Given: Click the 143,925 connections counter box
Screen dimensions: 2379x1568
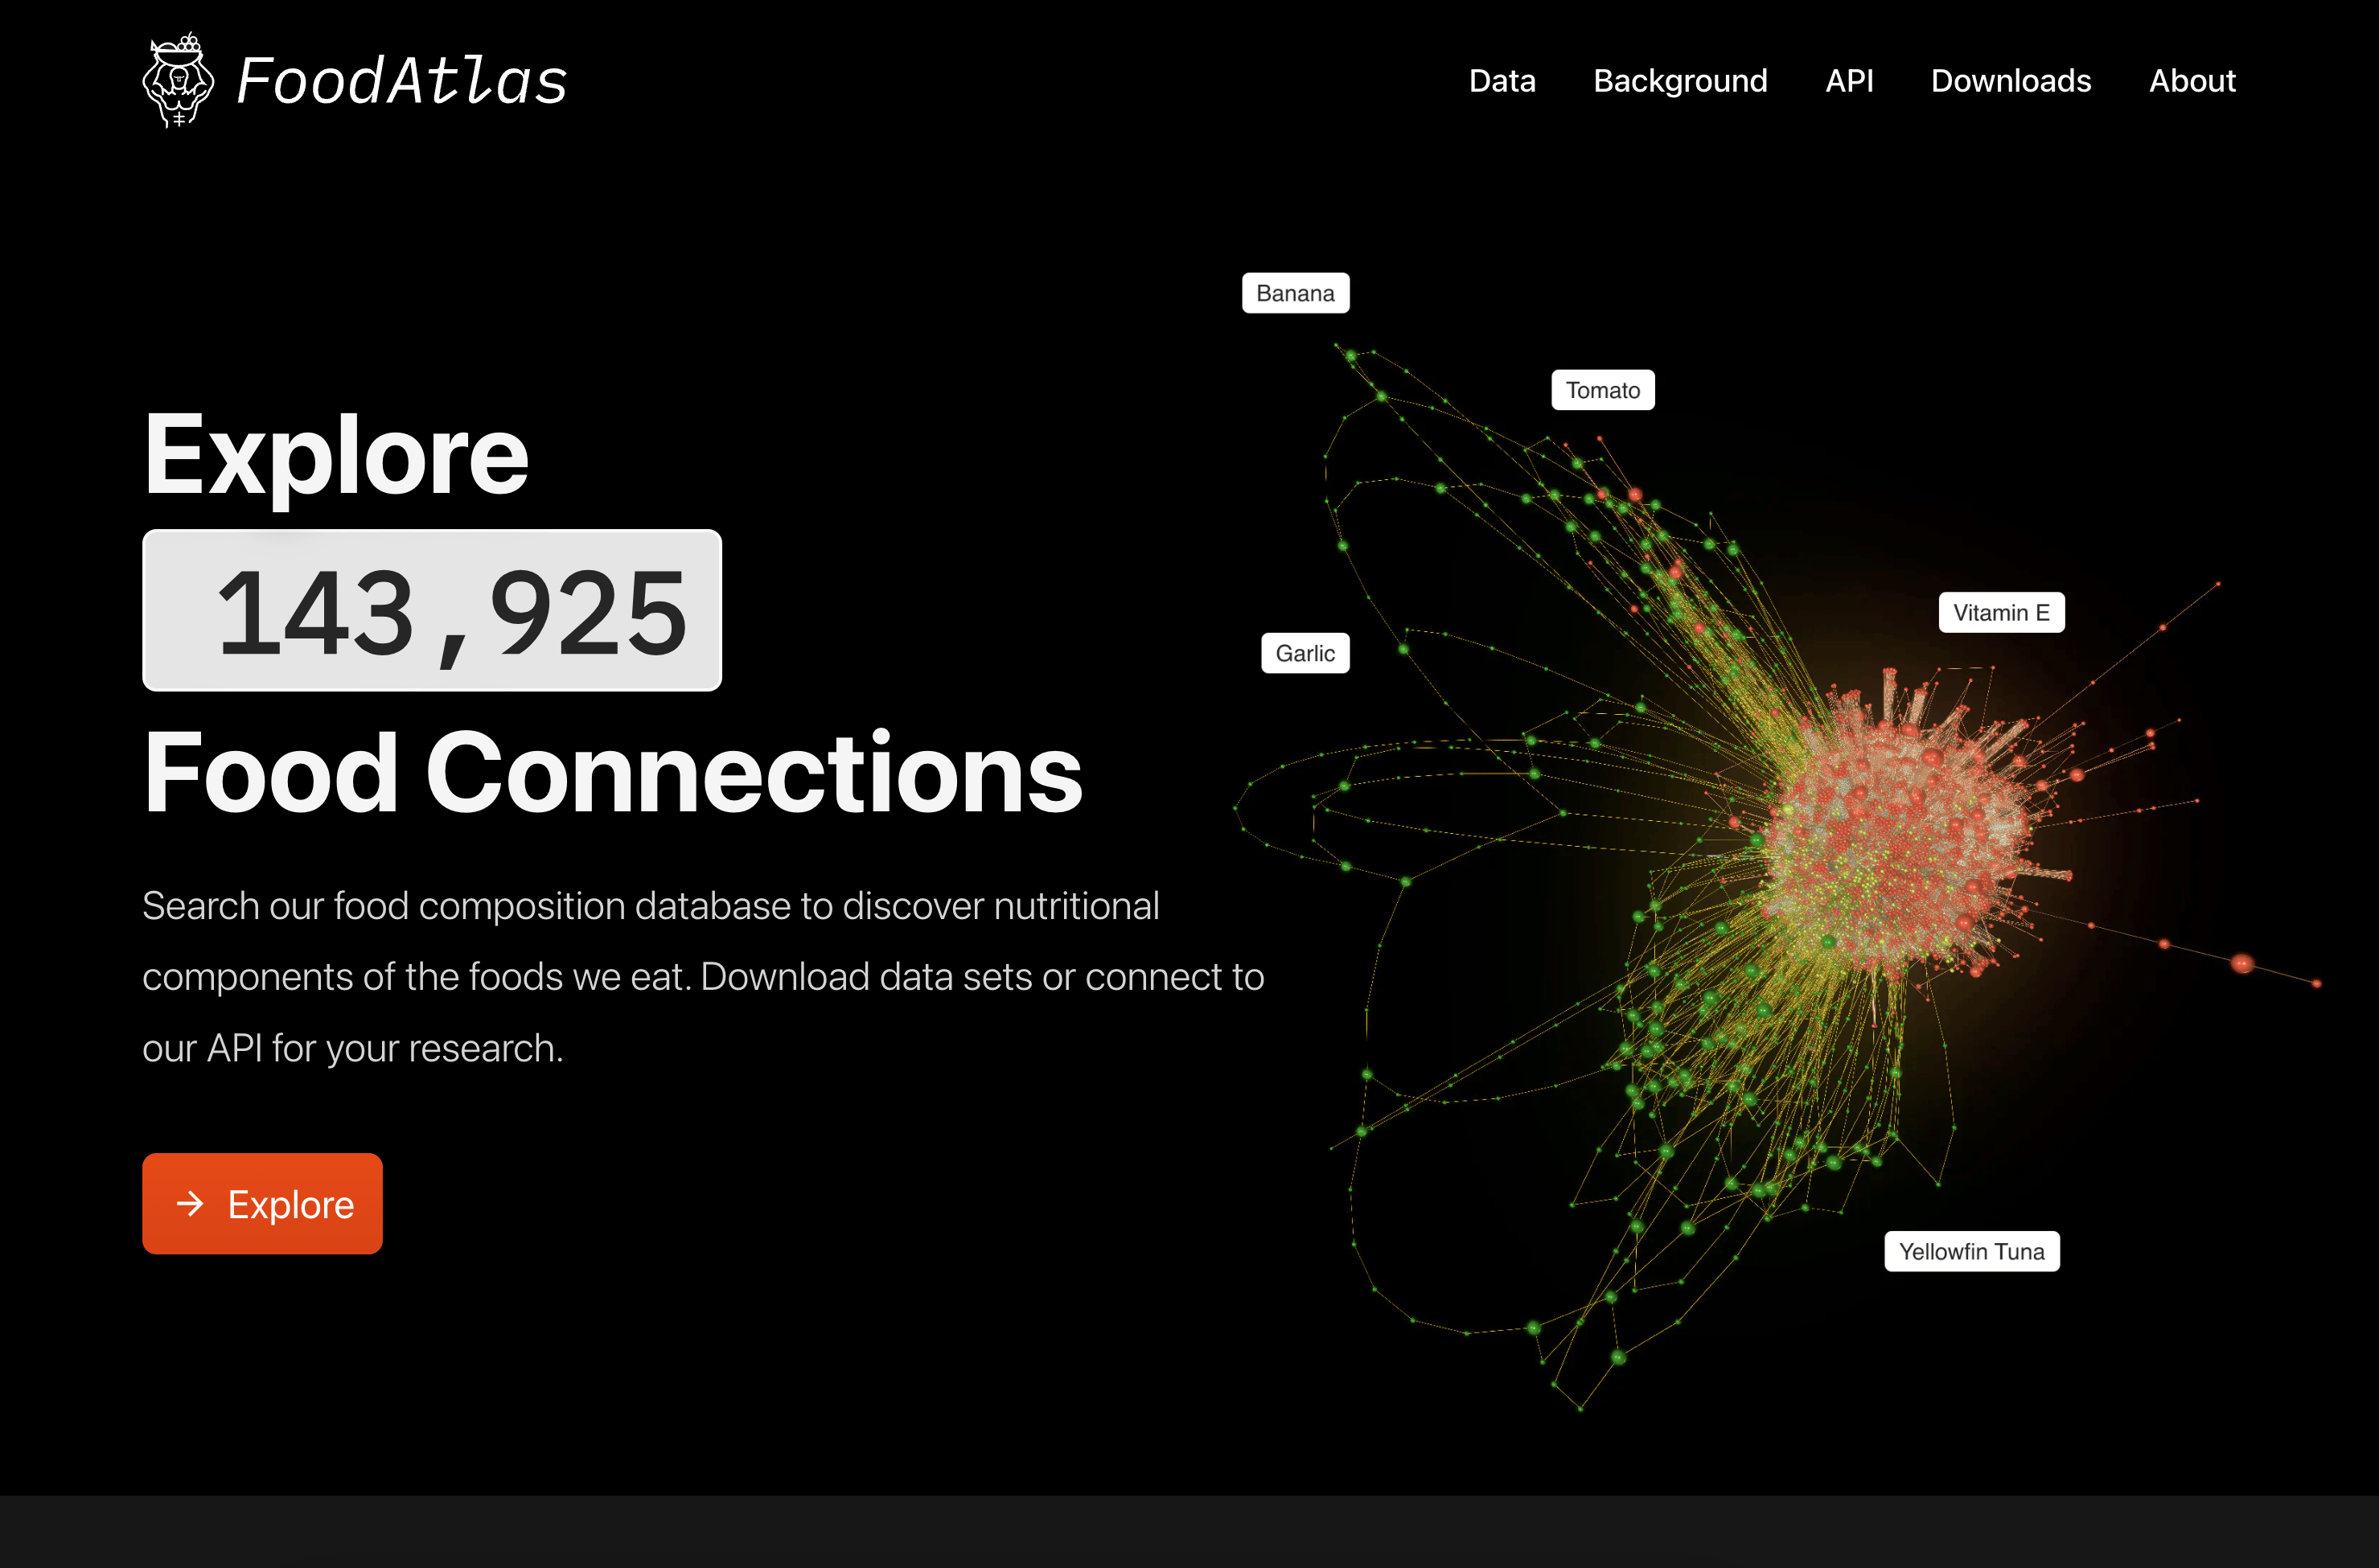Looking at the screenshot, I should pyautogui.click(x=432, y=610).
